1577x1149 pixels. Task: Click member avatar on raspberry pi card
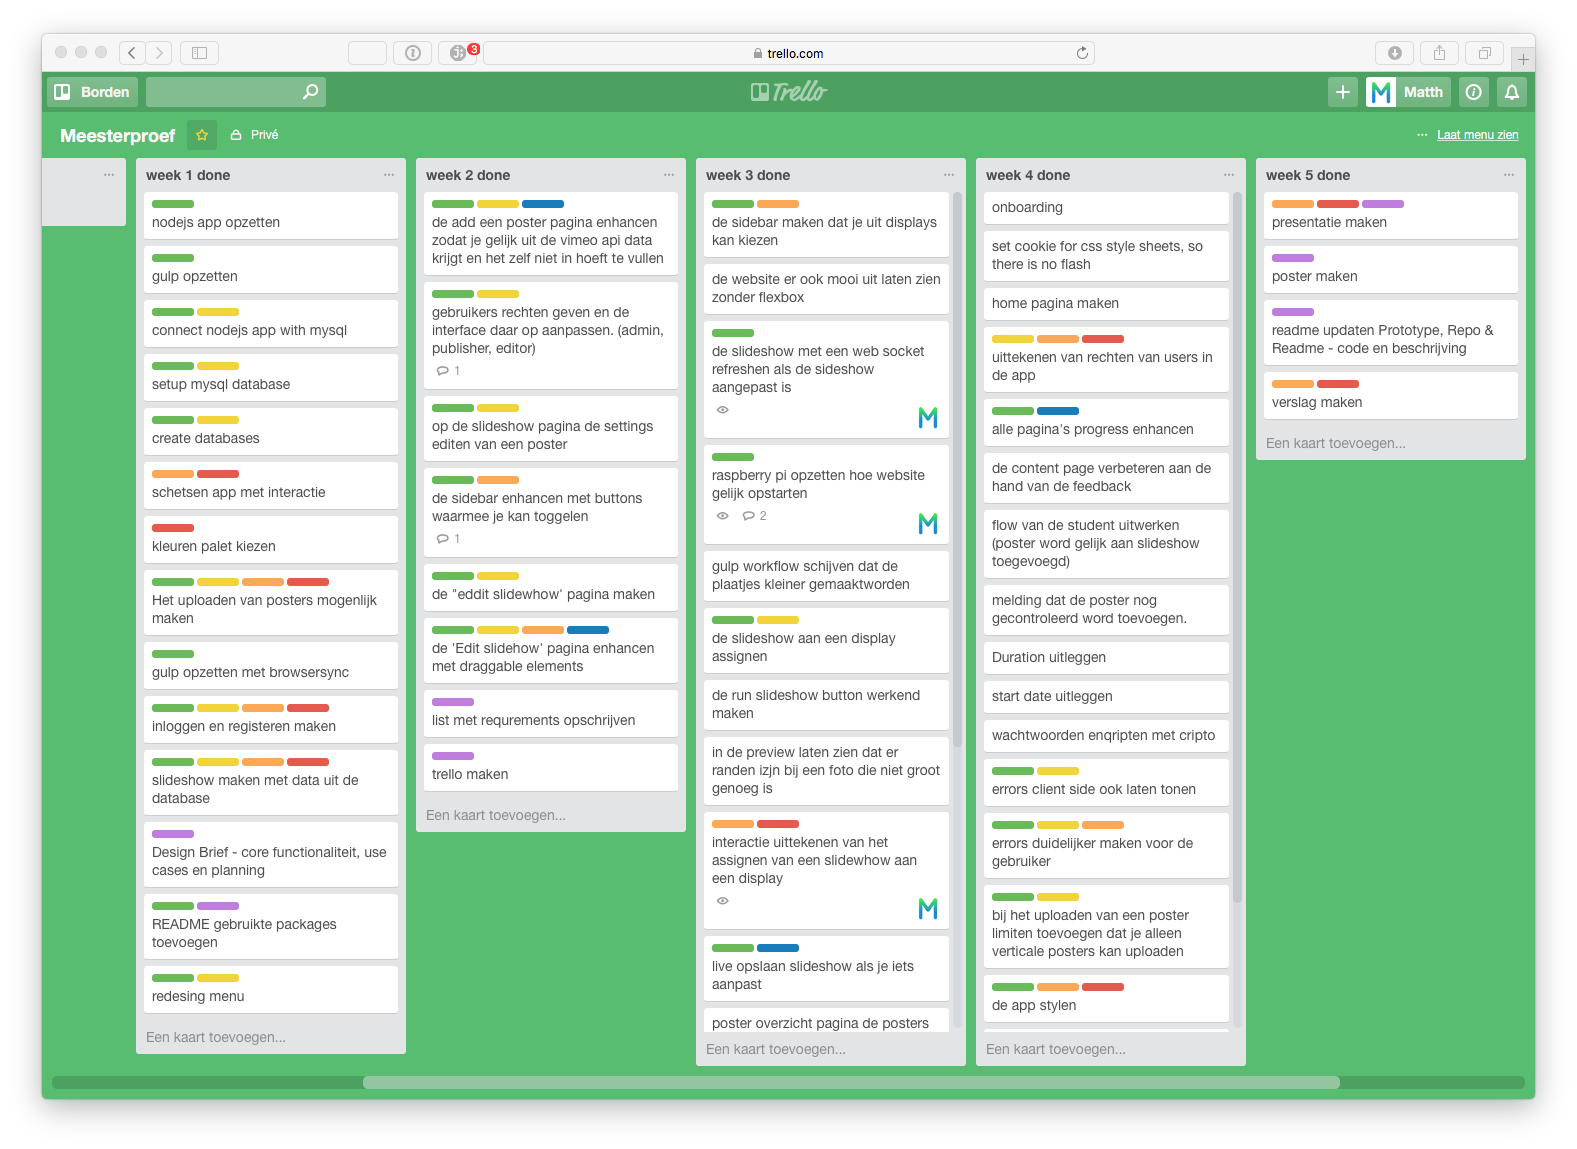coord(928,523)
